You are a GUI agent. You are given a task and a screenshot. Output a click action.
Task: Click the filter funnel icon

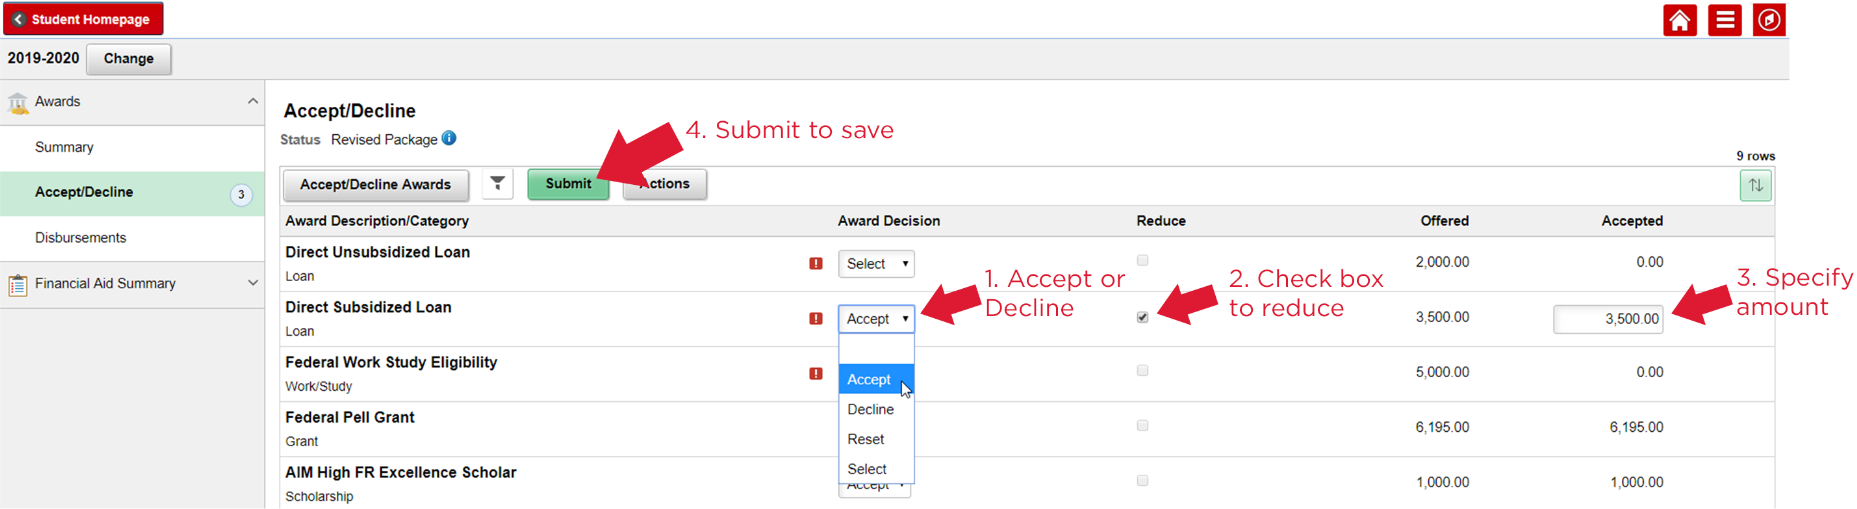pos(497,183)
